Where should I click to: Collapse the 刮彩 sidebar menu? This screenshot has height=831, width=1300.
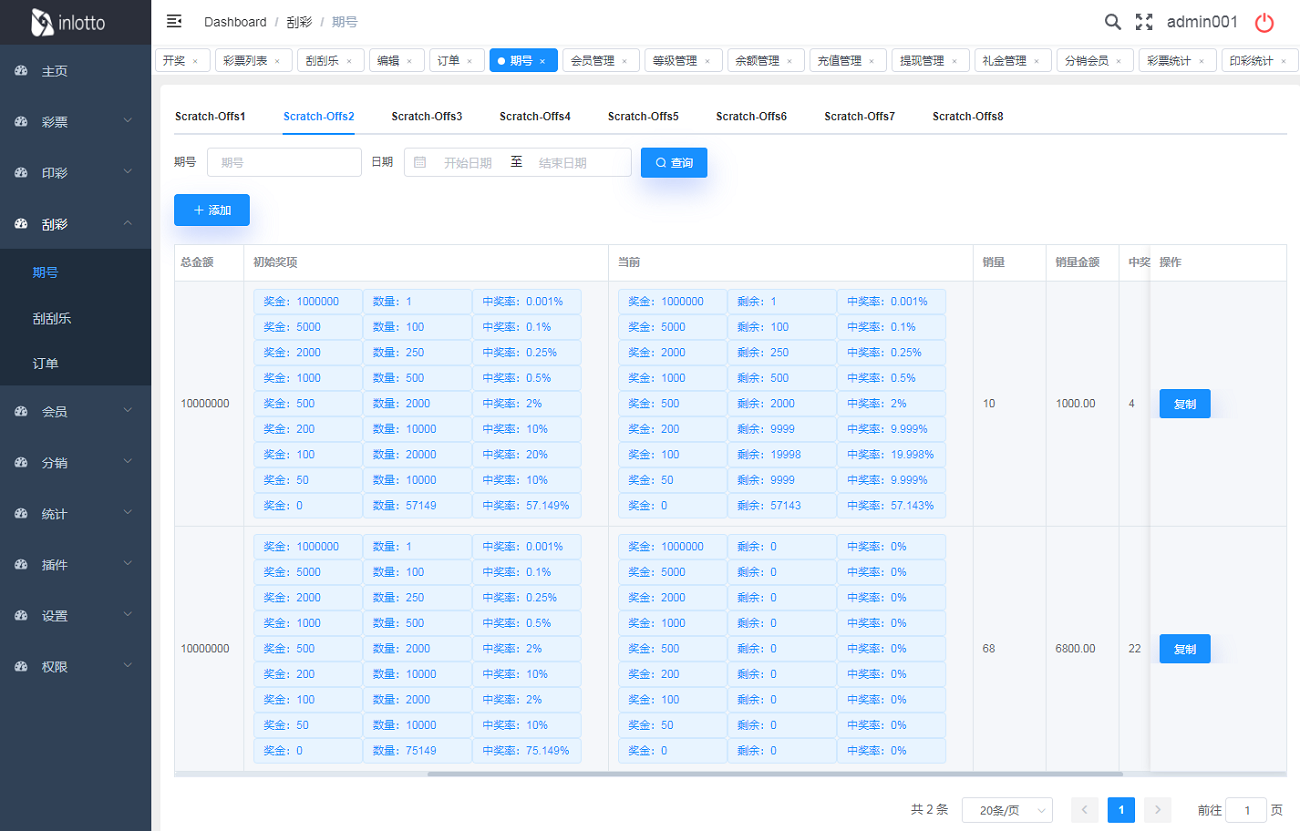point(75,224)
